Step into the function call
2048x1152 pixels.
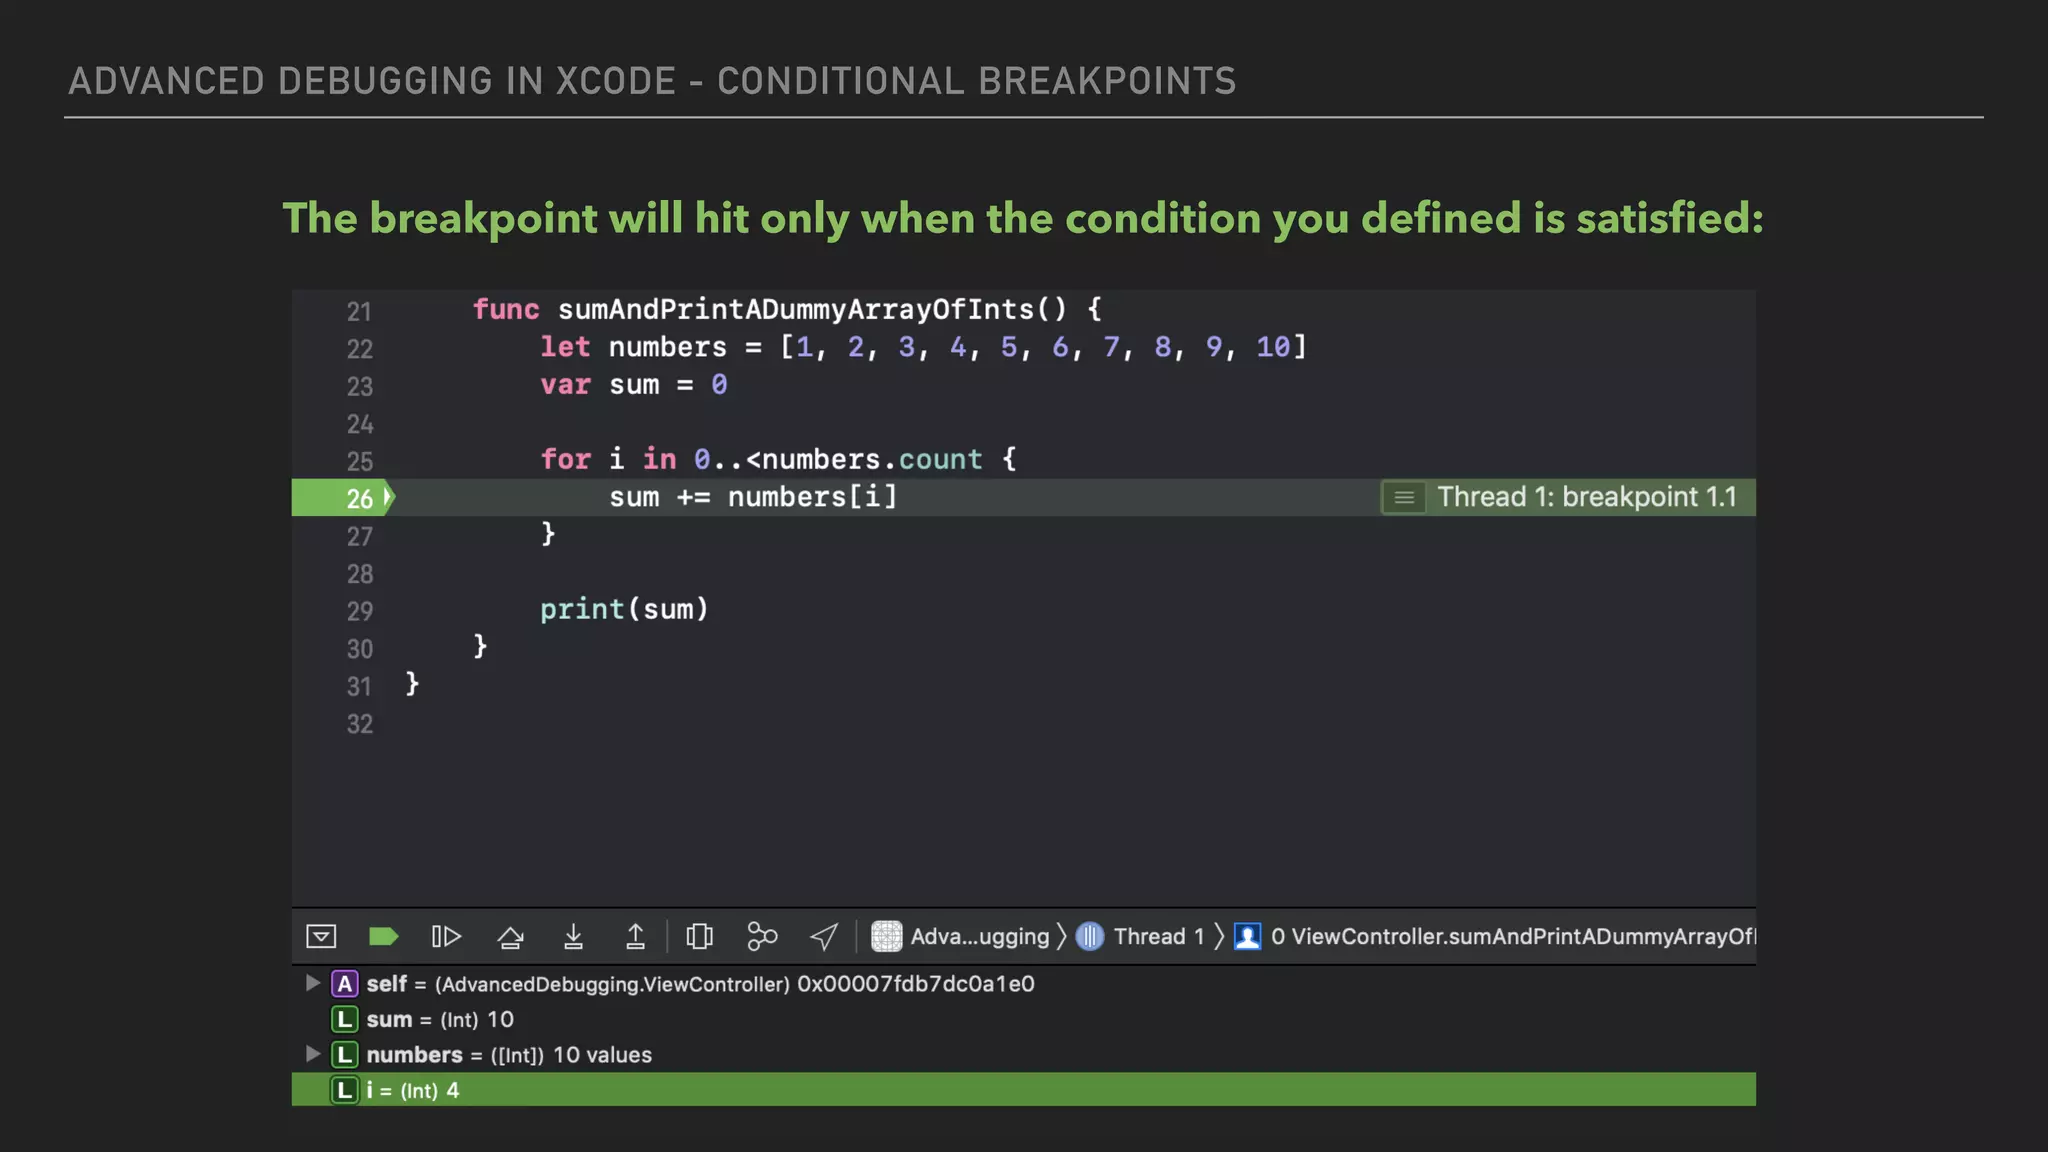coord(573,936)
